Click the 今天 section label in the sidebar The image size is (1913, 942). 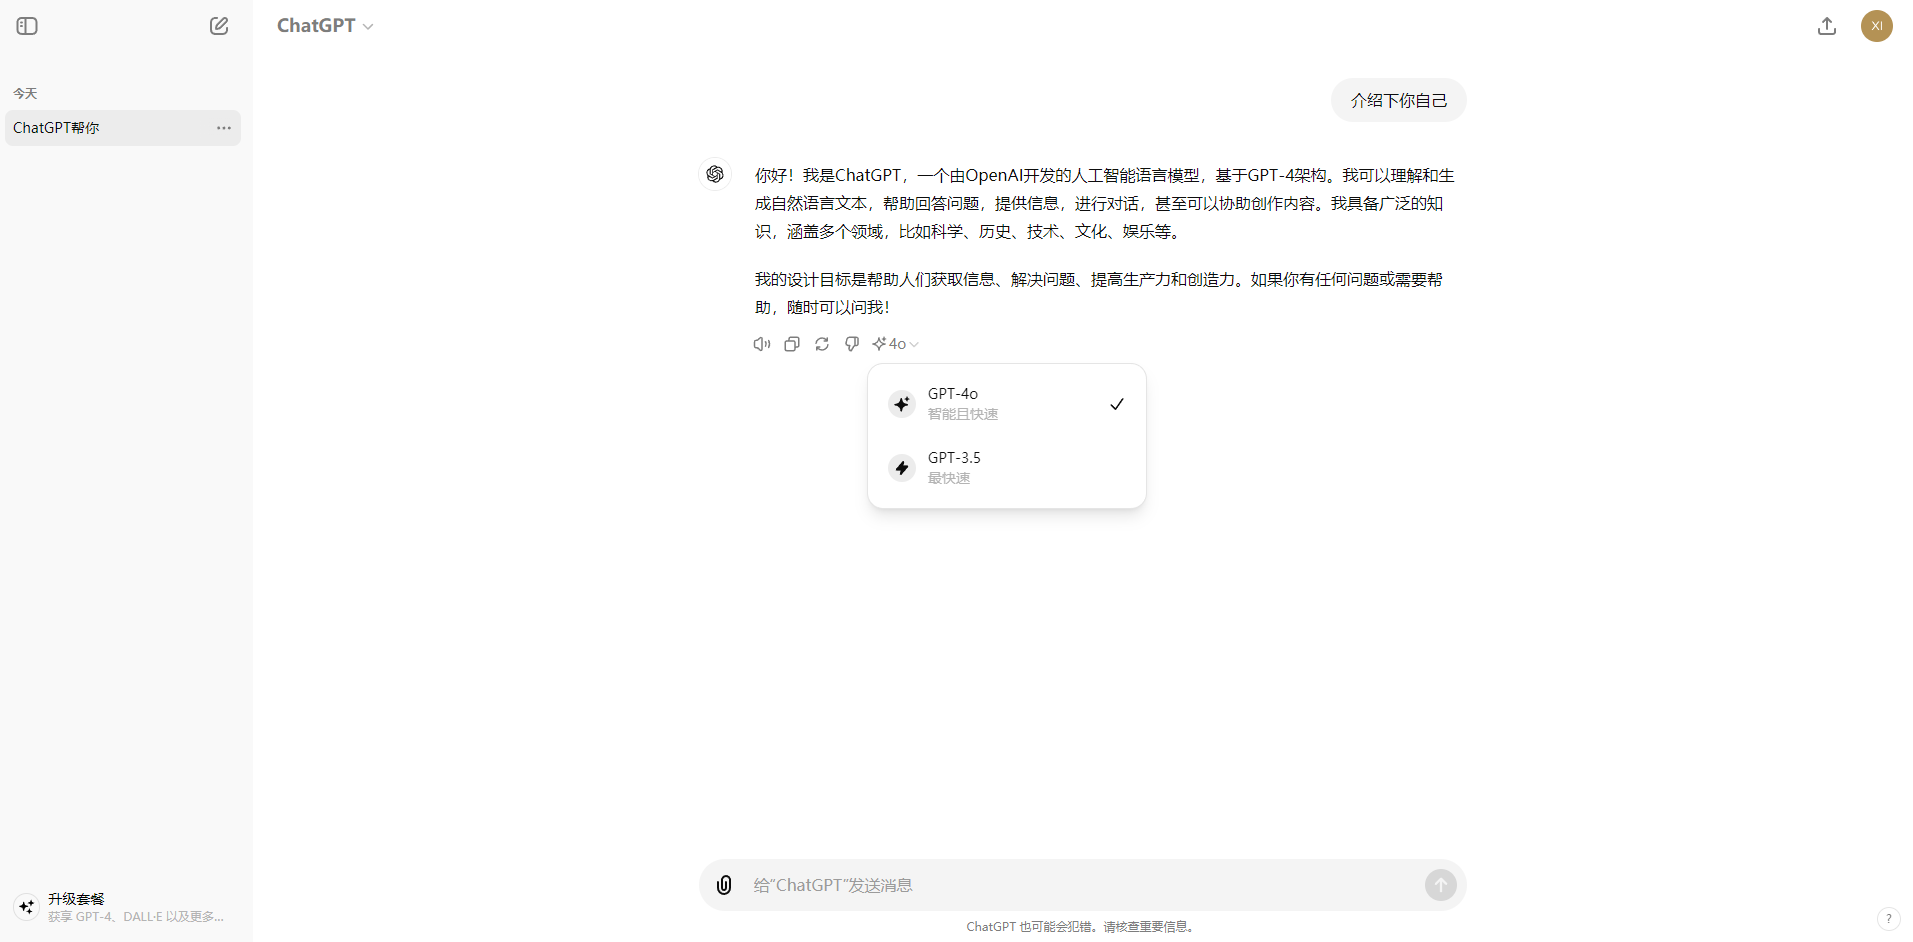(x=25, y=93)
